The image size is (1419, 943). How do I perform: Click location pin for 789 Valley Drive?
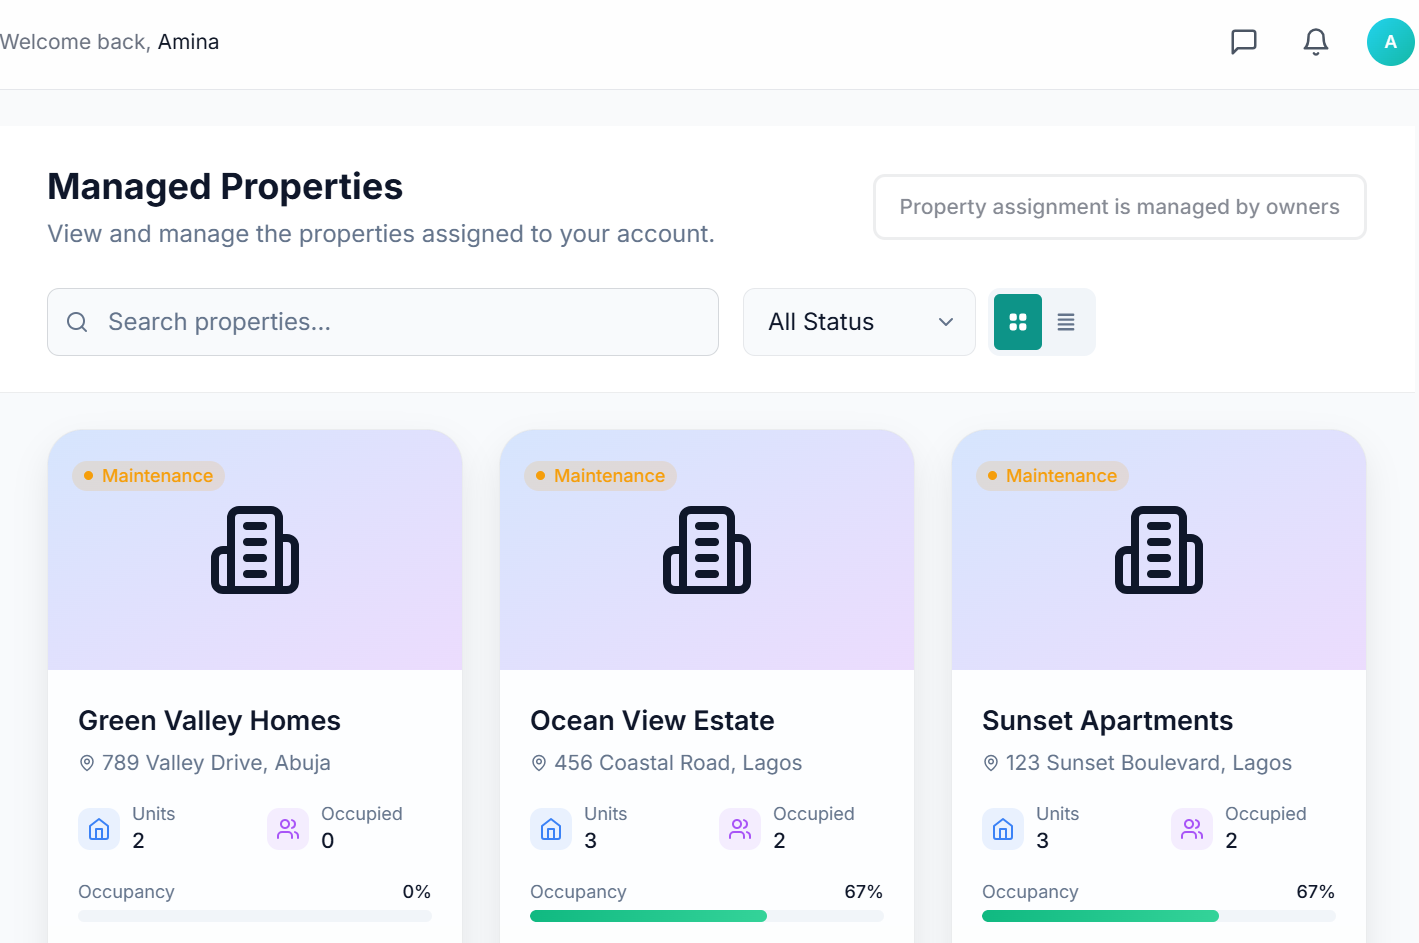click(x=87, y=763)
